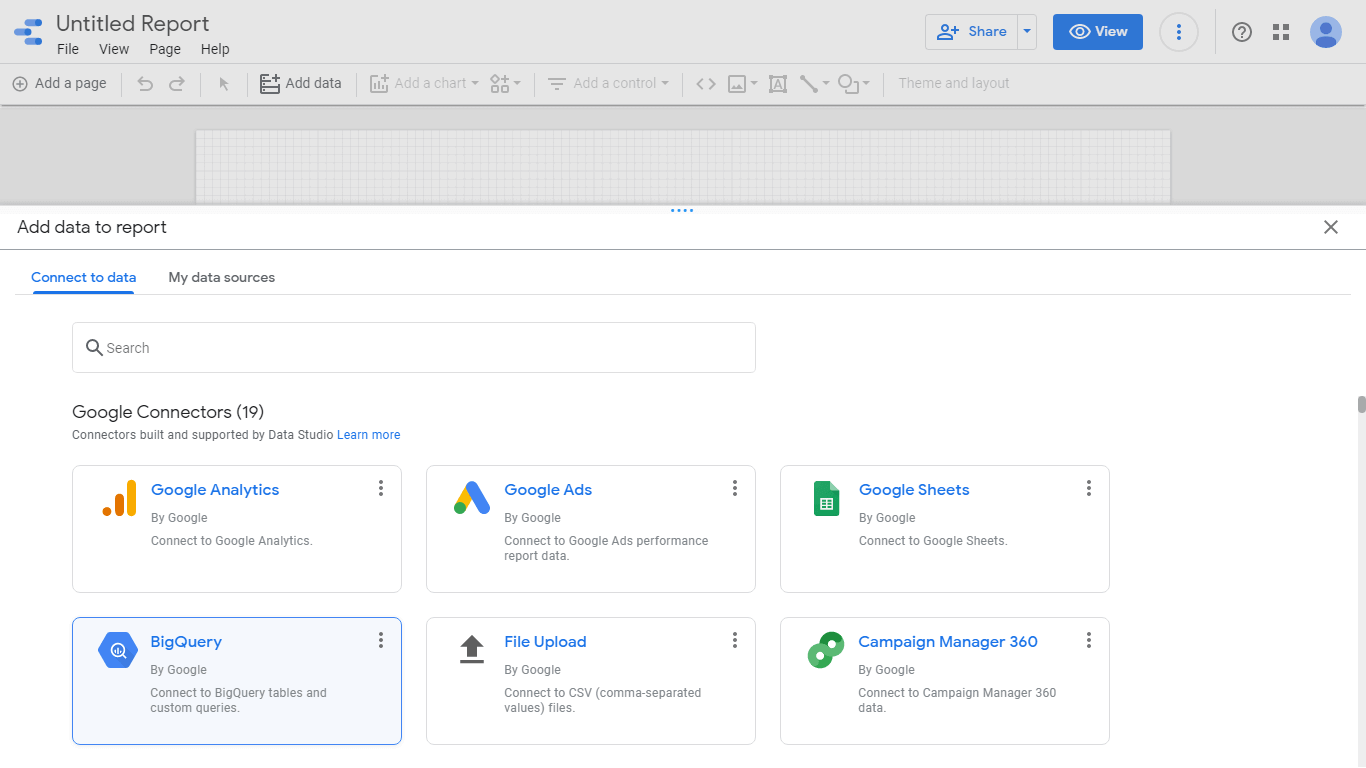The image size is (1366, 768).
Task: Open the View menu
Action: [x=114, y=49]
